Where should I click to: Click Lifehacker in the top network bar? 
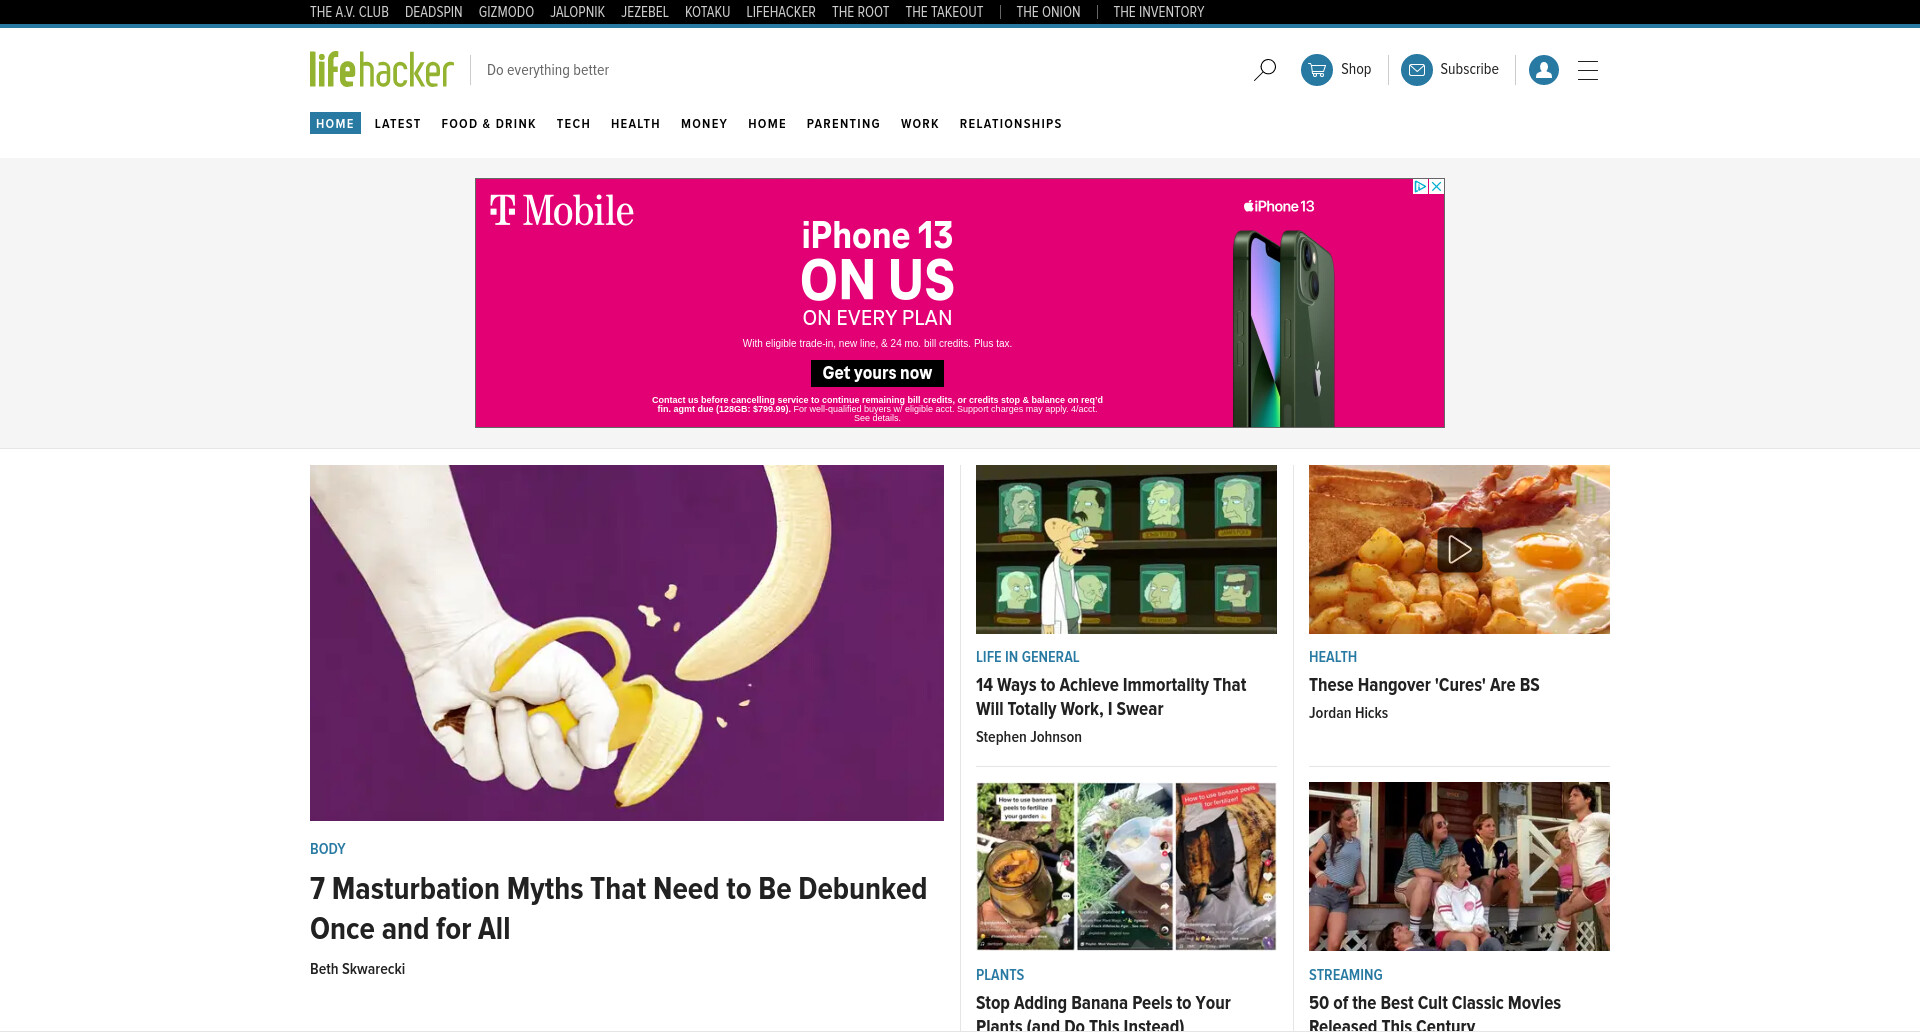(x=781, y=12)
